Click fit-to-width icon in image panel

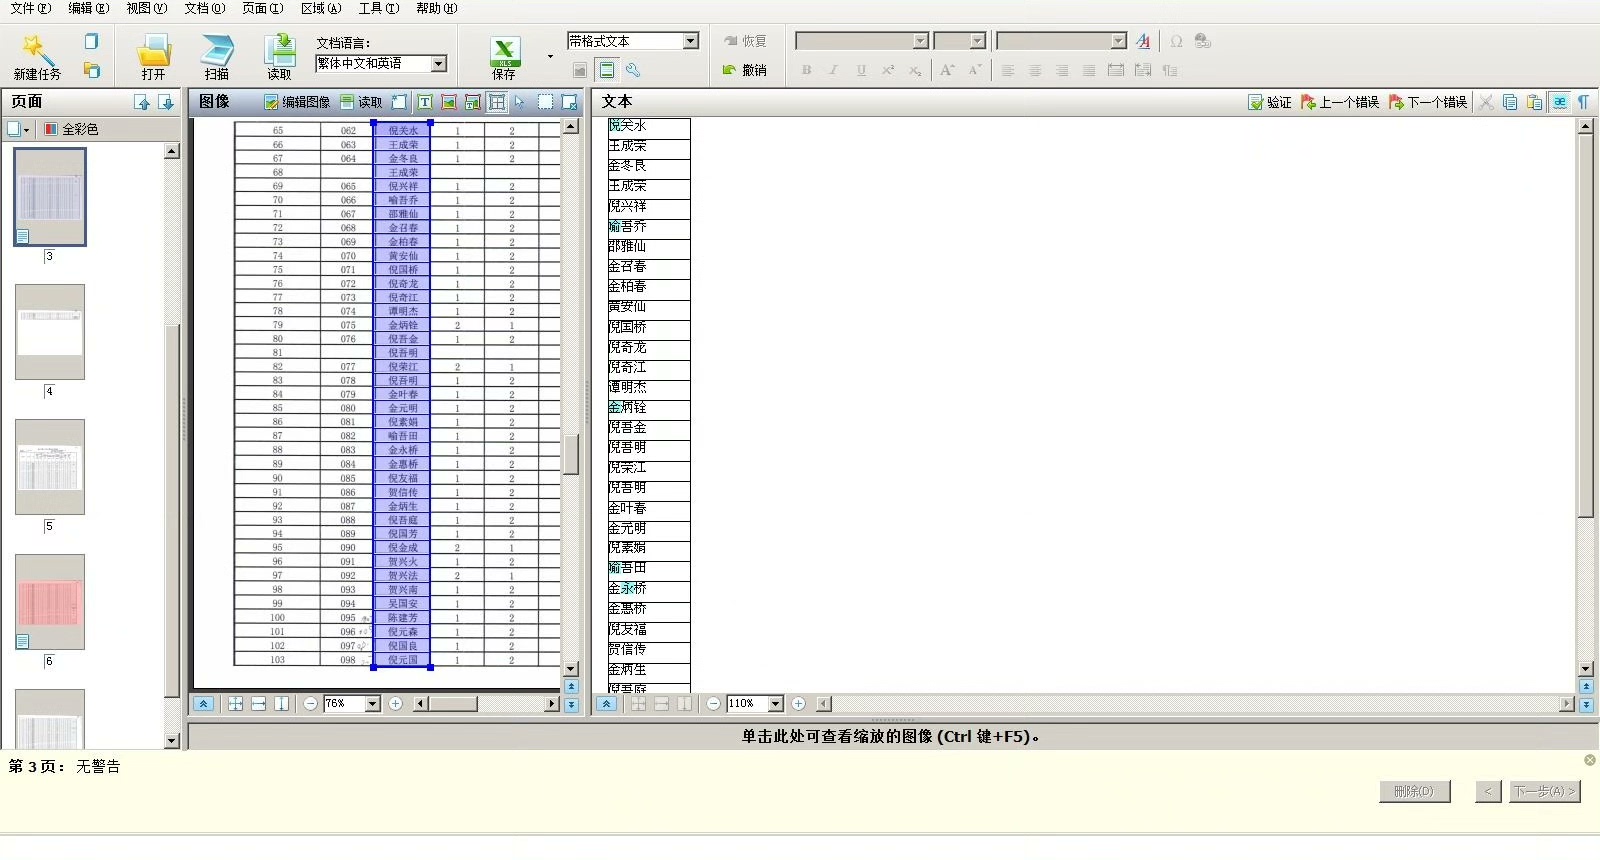click(x=259, y=704)
